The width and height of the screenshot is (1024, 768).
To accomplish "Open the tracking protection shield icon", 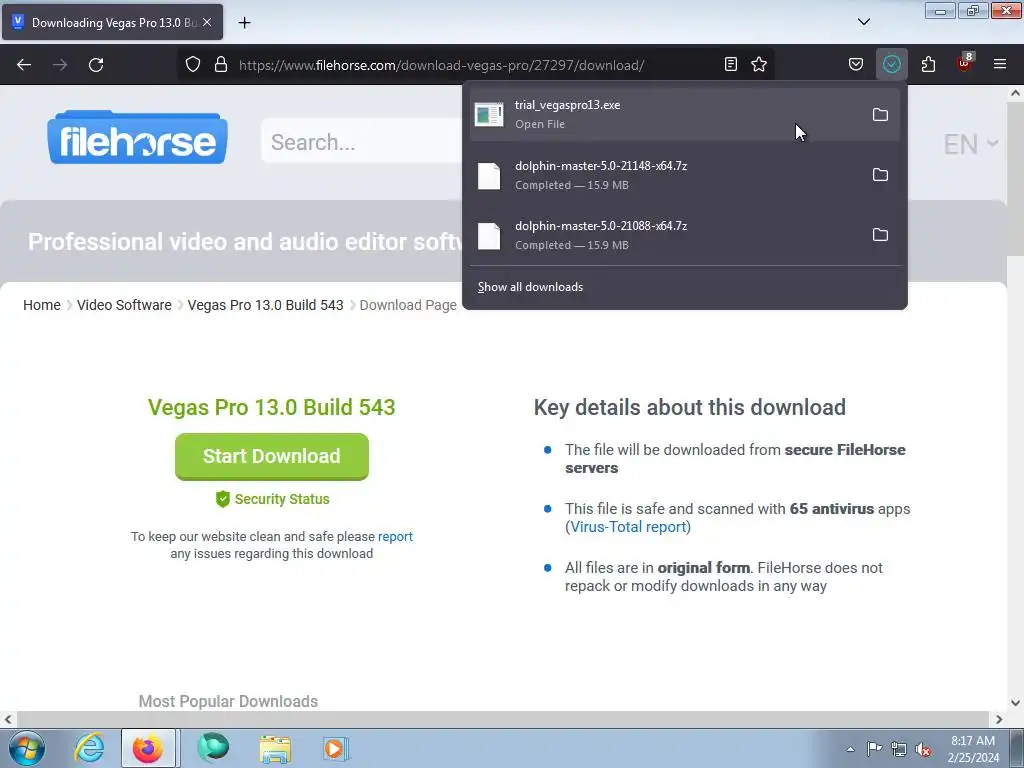I will tap(193, 64).
